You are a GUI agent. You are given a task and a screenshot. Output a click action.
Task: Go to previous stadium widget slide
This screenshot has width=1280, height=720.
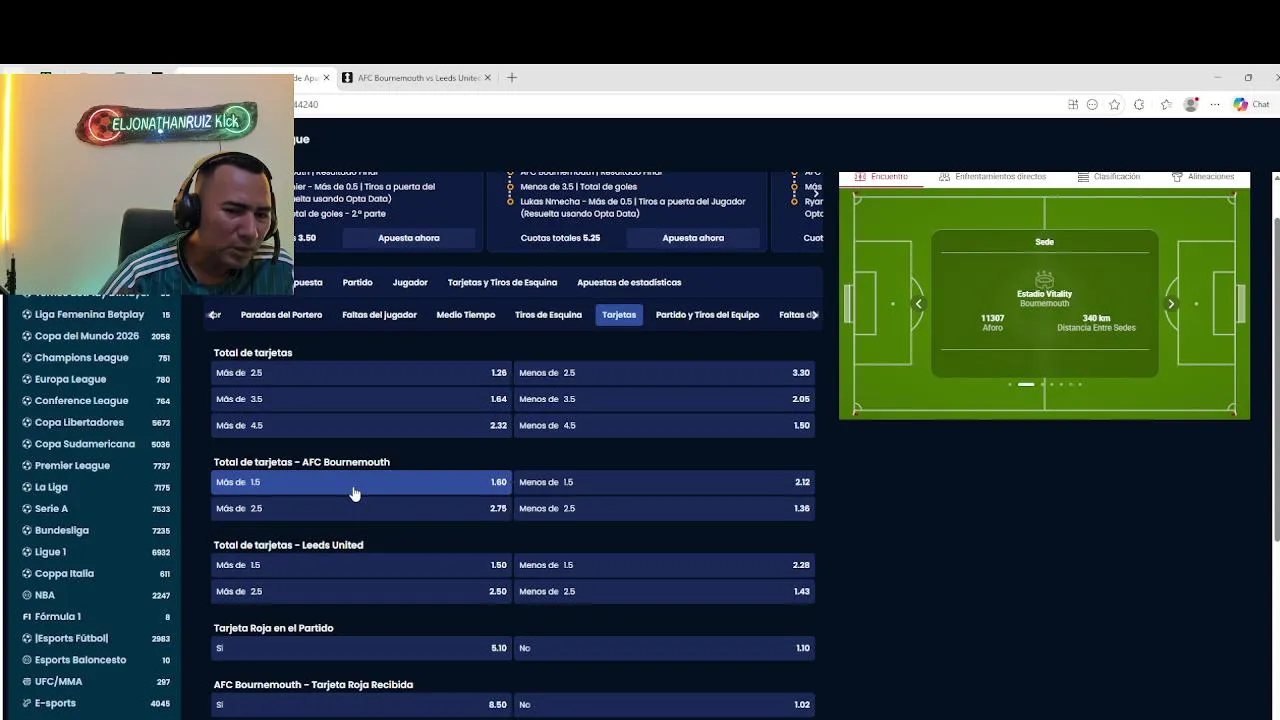click(x=918, y=304)
